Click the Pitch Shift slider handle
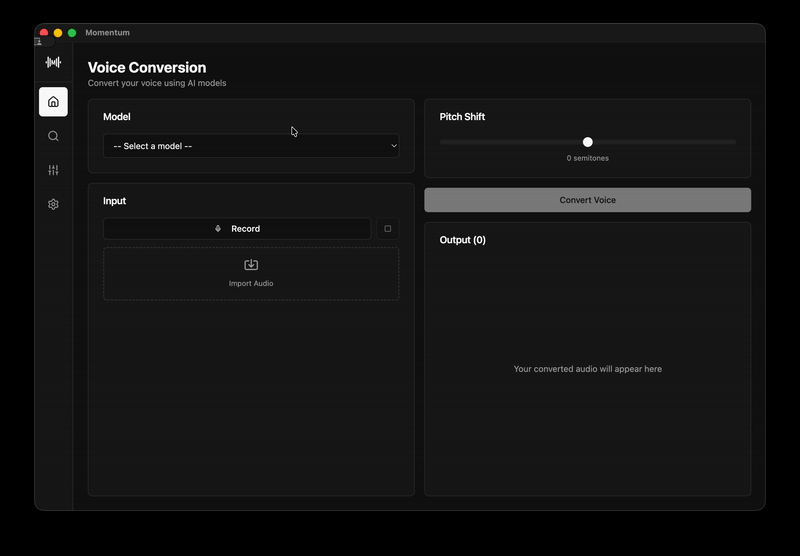 click(588, 142)
